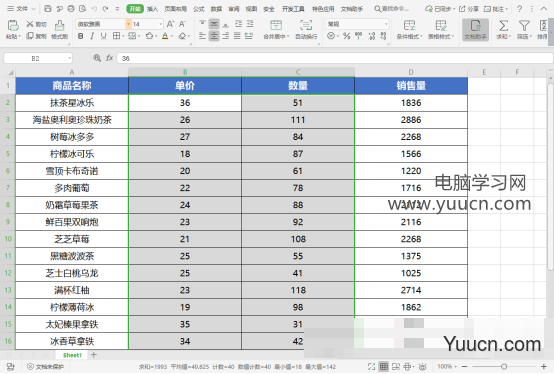Switch to normal grid view mode
Image resolution: width=554 pixels, height=374 pixels.
(384, 367)
